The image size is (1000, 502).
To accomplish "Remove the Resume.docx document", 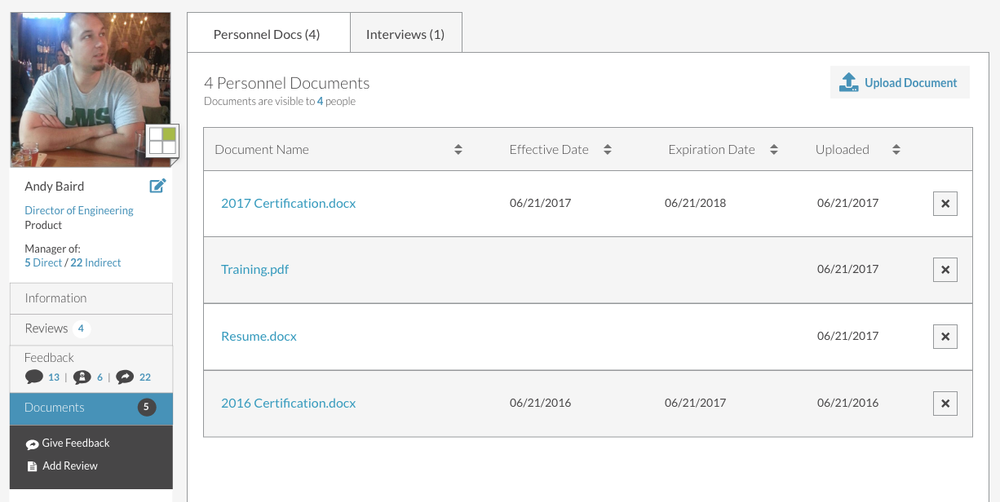I will coord(945,337).
